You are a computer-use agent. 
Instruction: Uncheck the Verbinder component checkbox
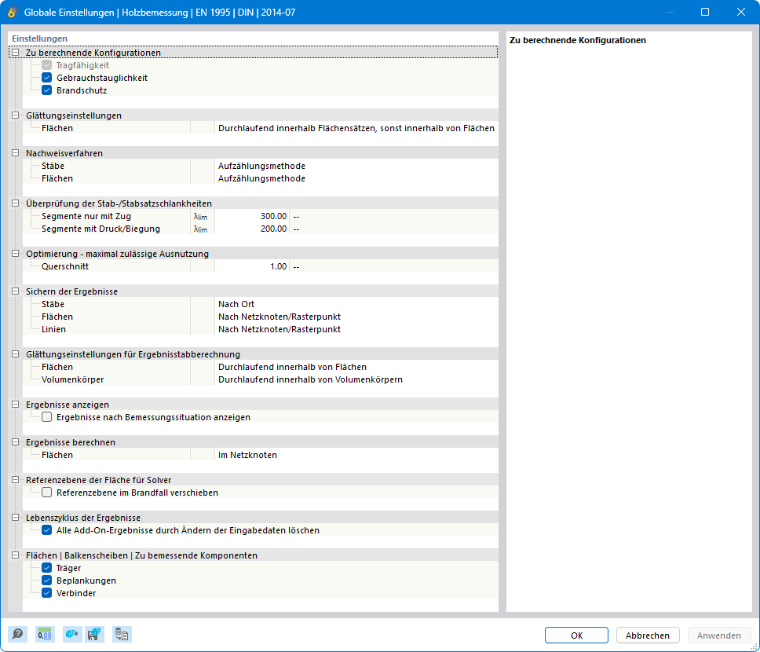[47, 593]
